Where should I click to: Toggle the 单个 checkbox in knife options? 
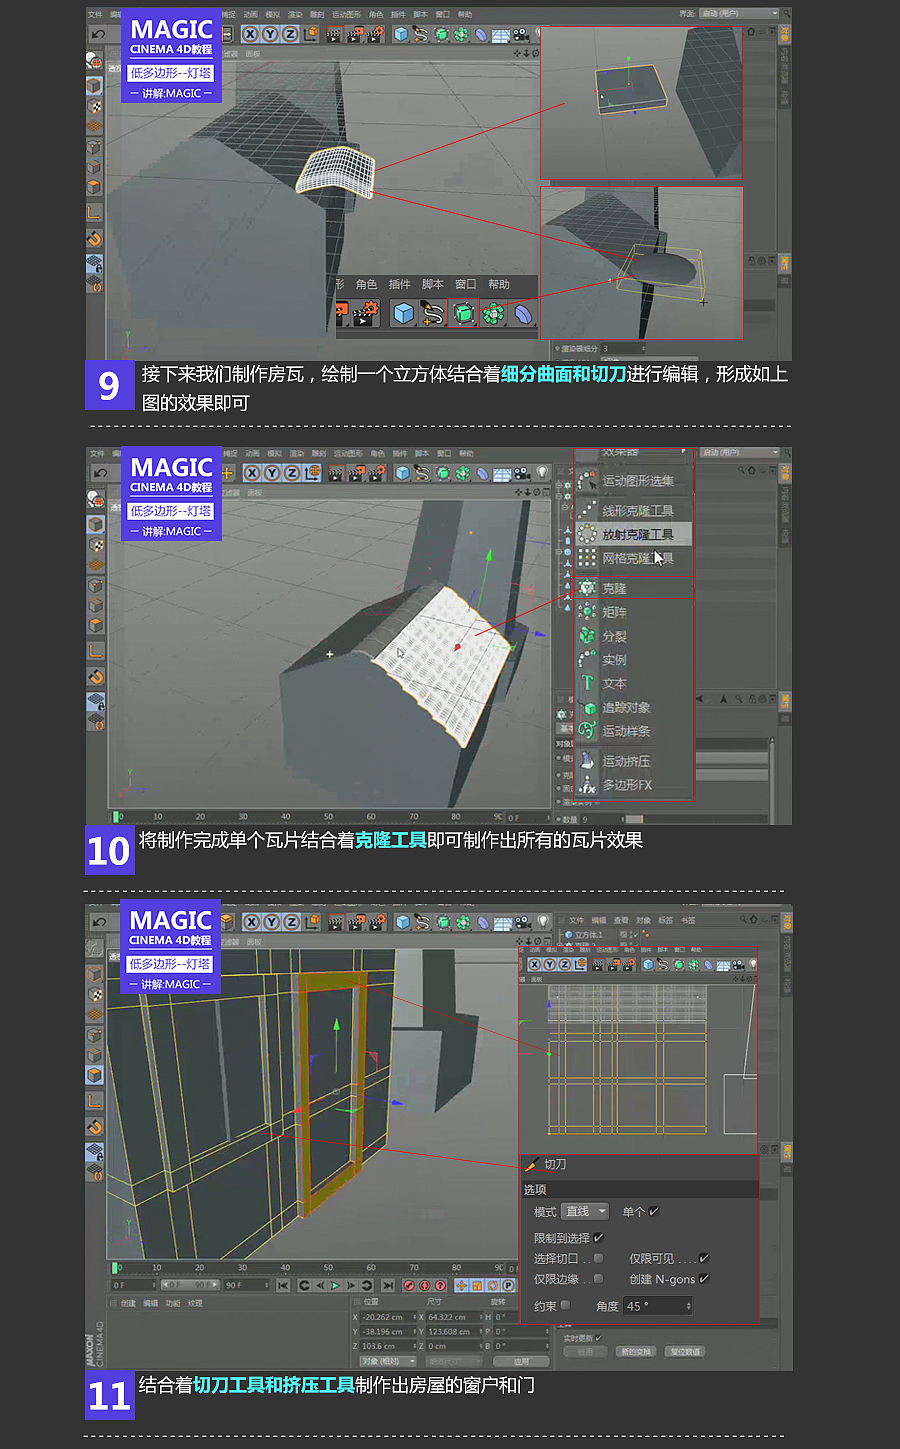point(654,1211)
